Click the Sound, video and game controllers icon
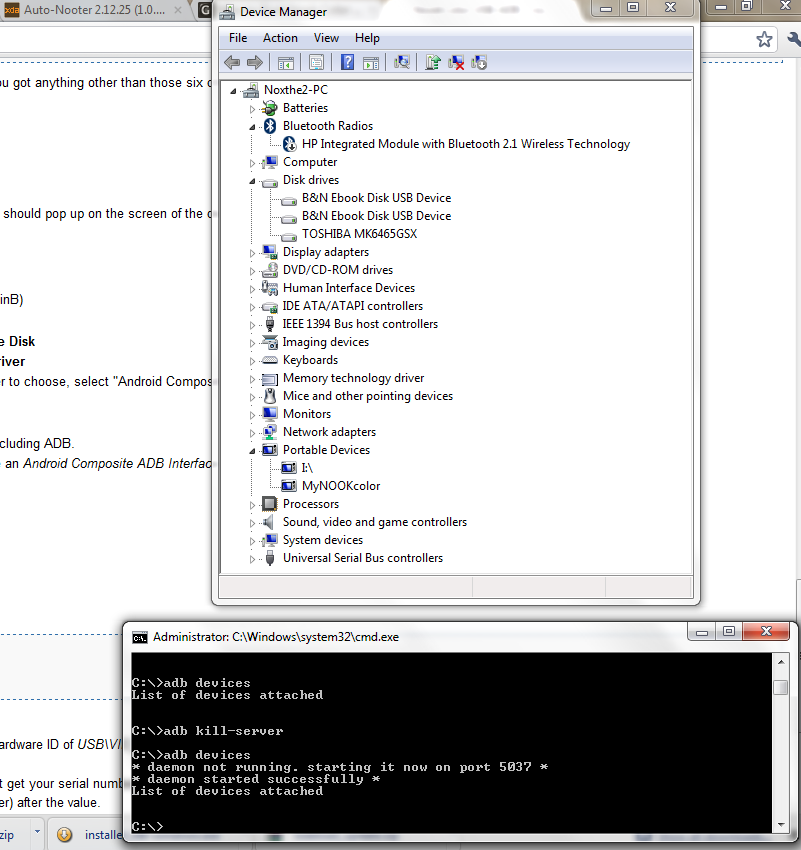The width and height of the screenshot is (801, 850). click(268, 522)
